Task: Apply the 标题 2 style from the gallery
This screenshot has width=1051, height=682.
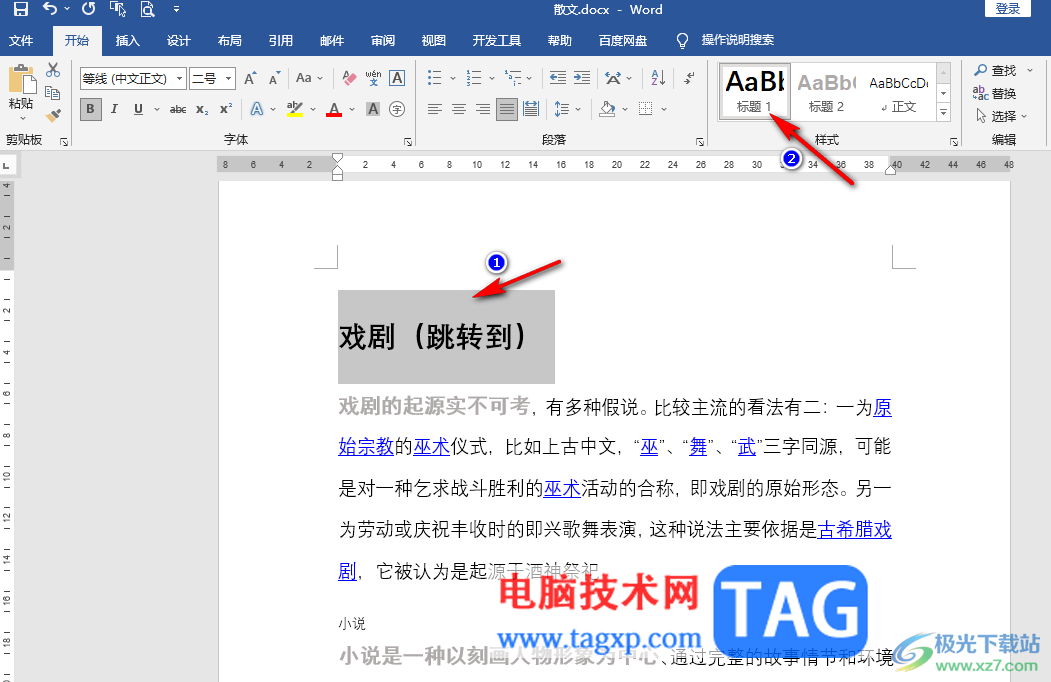Action: coord(826,92)
